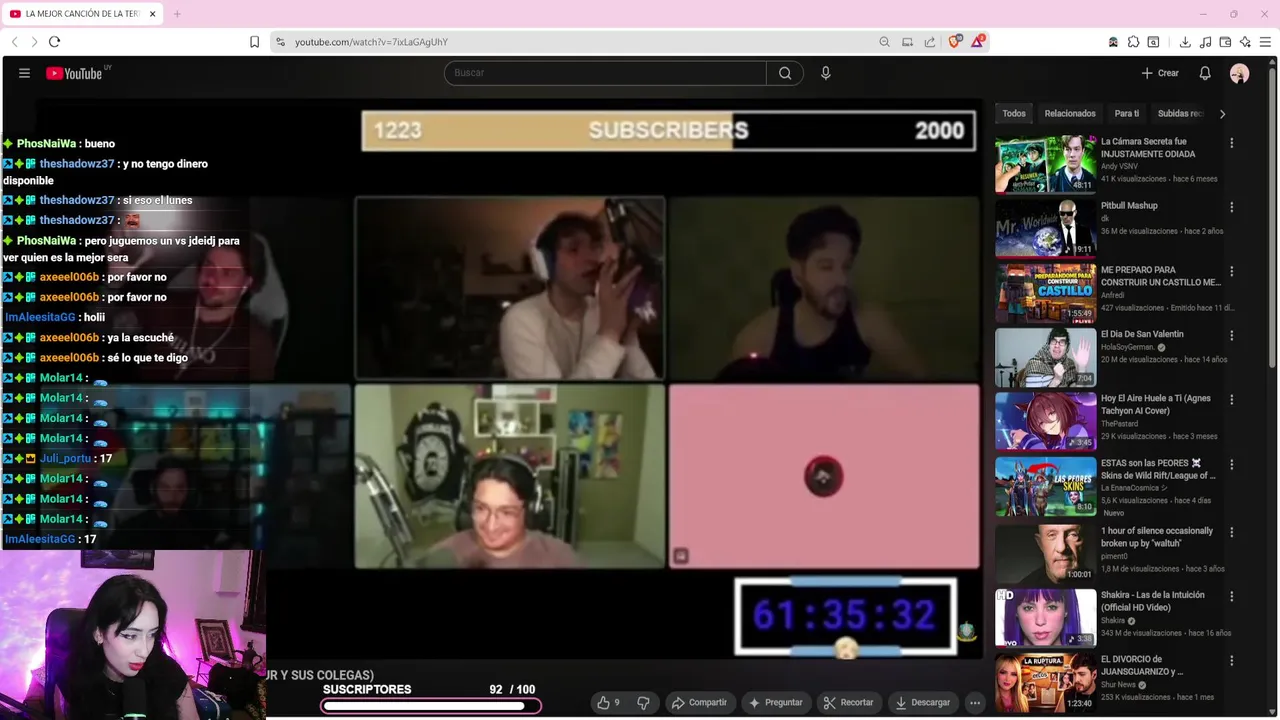The height and width of the screenshot is (720, 1280).
Task: Open Brave Shields lion icon
Action: point(954,42)
